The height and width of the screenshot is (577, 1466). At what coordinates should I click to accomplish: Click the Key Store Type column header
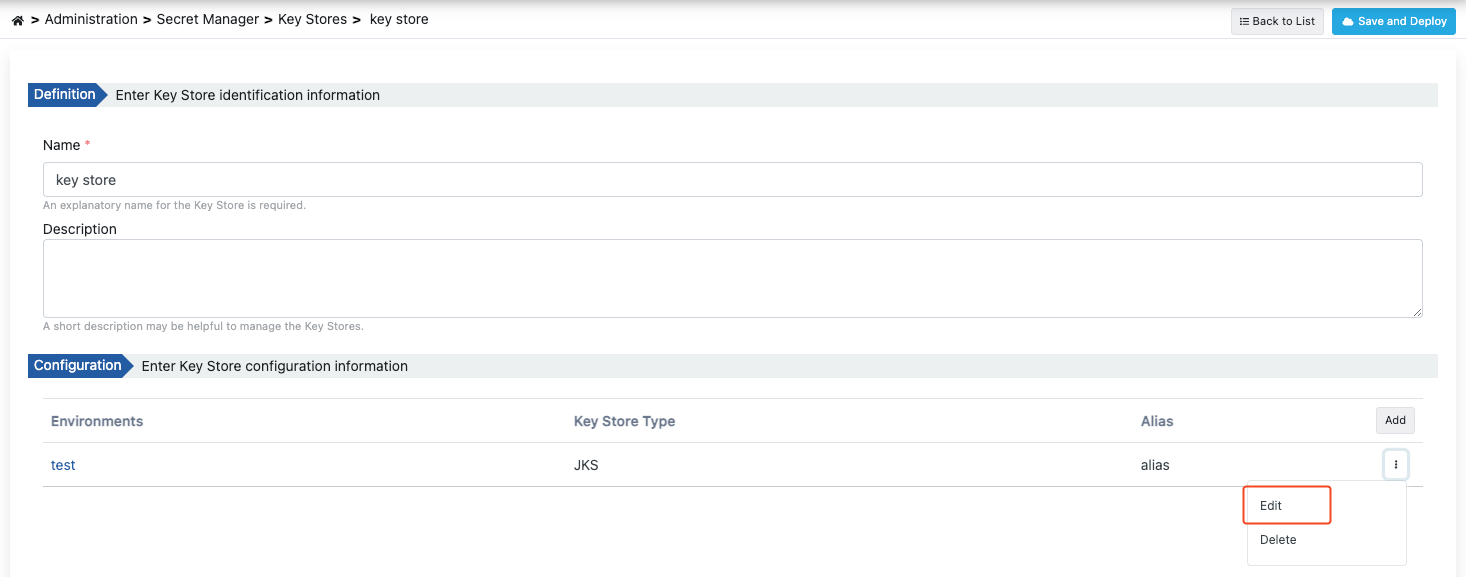pos(624,421)
